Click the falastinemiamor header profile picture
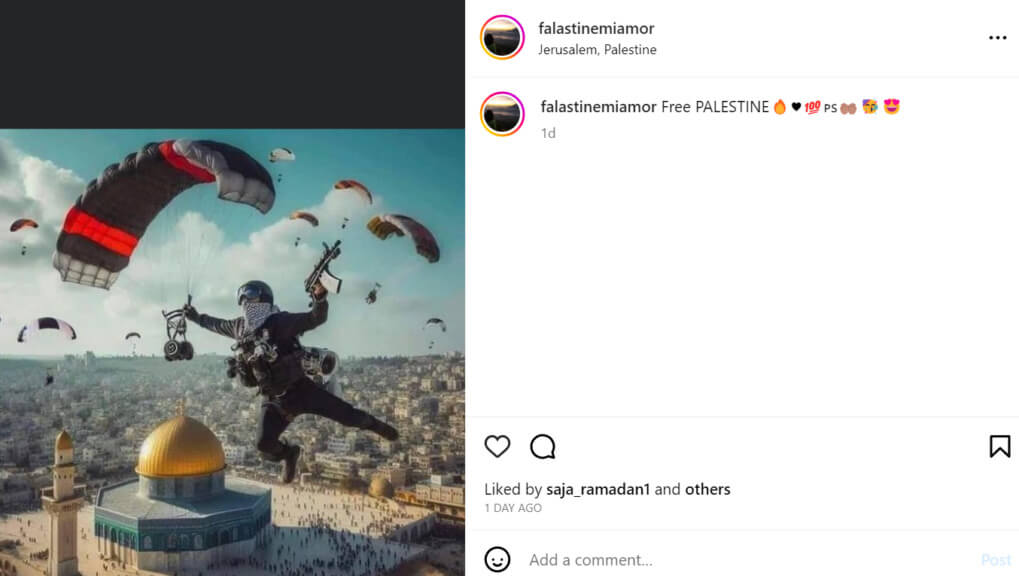 [x=502, y=37]
